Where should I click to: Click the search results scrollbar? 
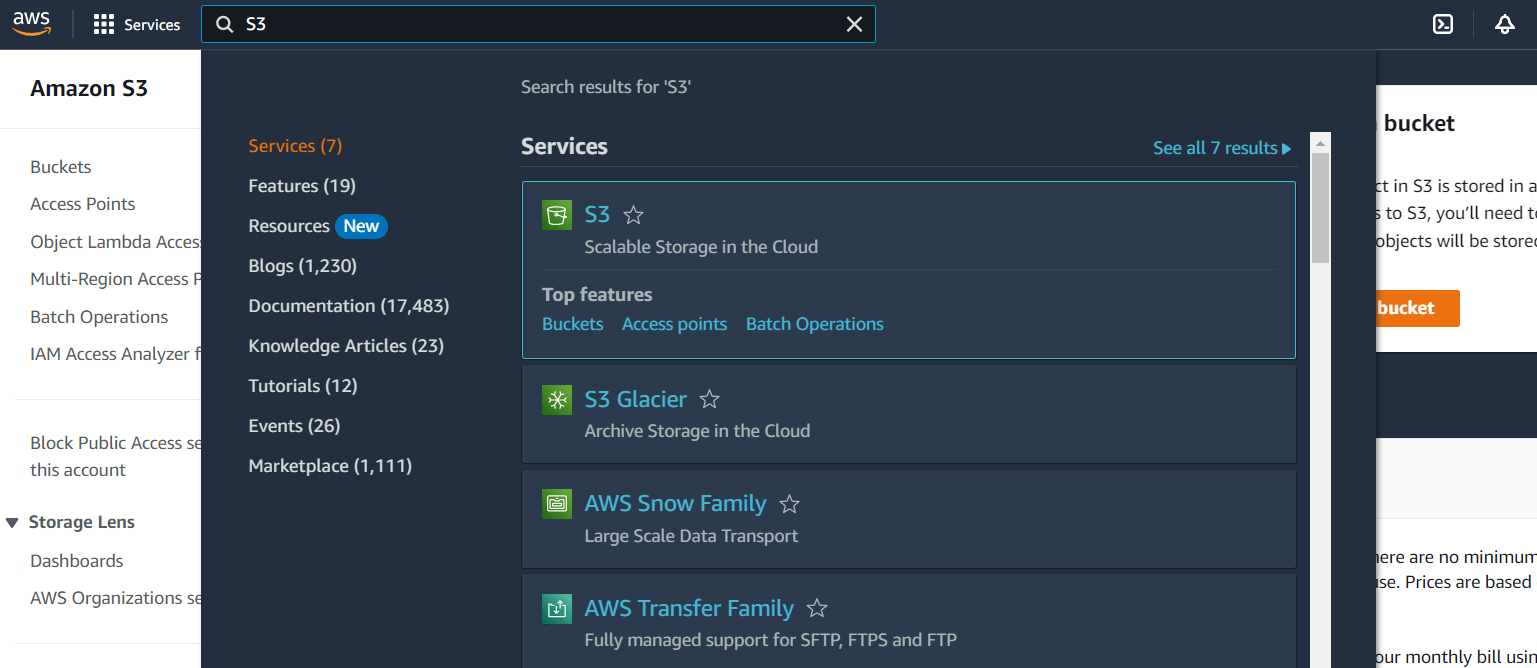pos(1321,200)
